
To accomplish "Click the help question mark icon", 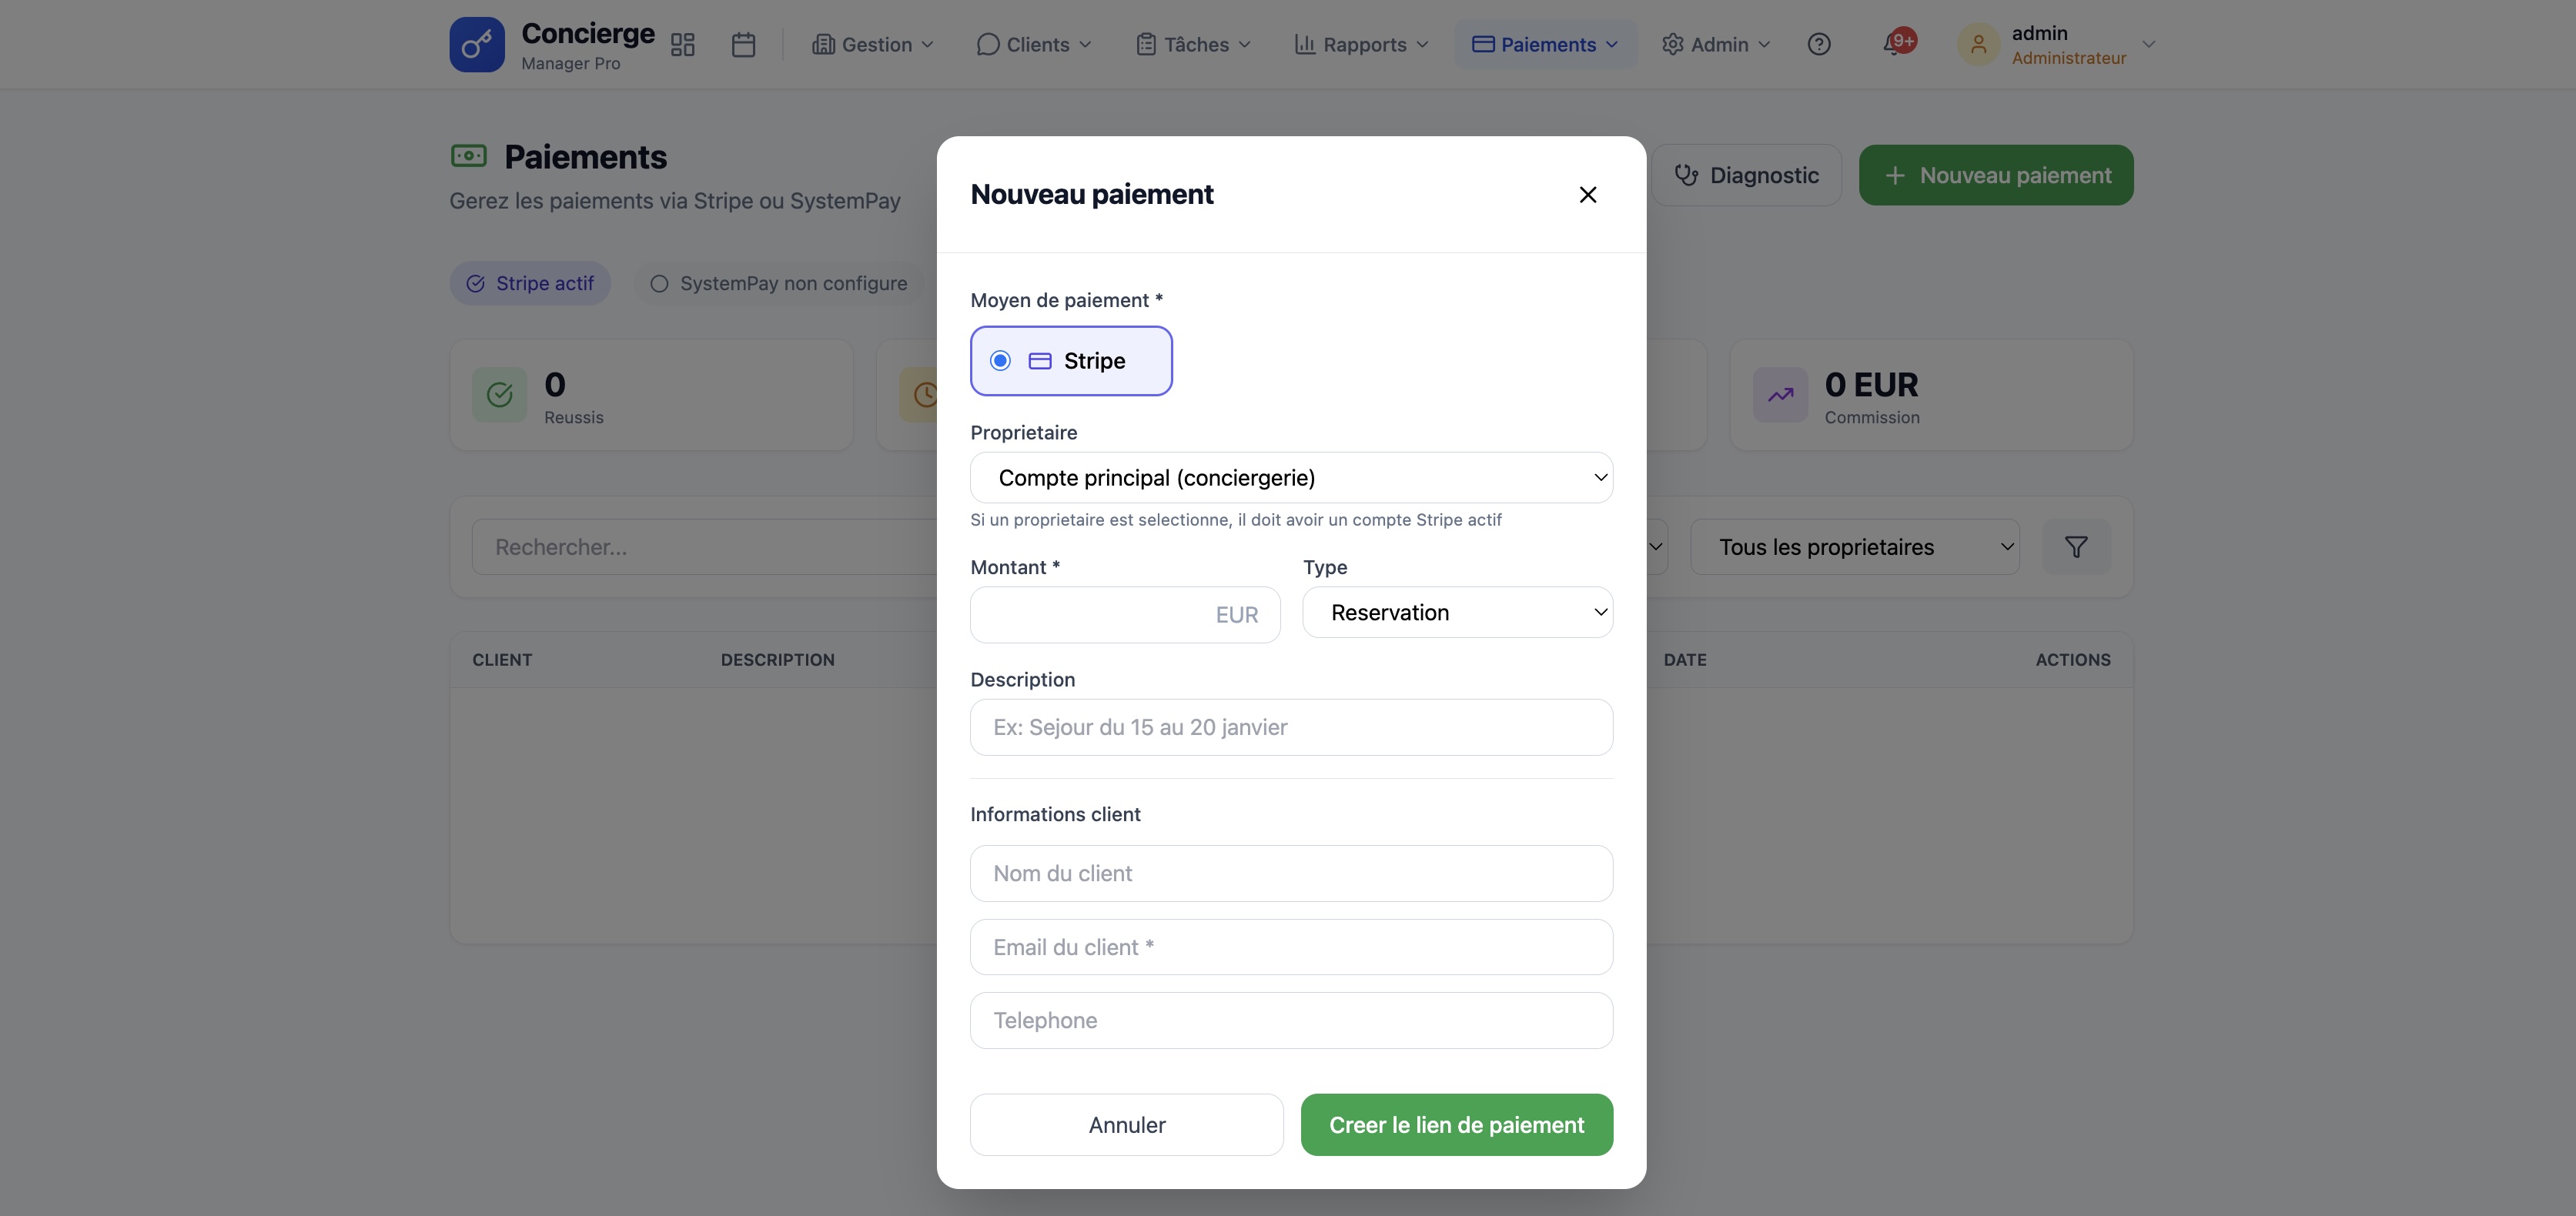I will [x=1818, y=45].
